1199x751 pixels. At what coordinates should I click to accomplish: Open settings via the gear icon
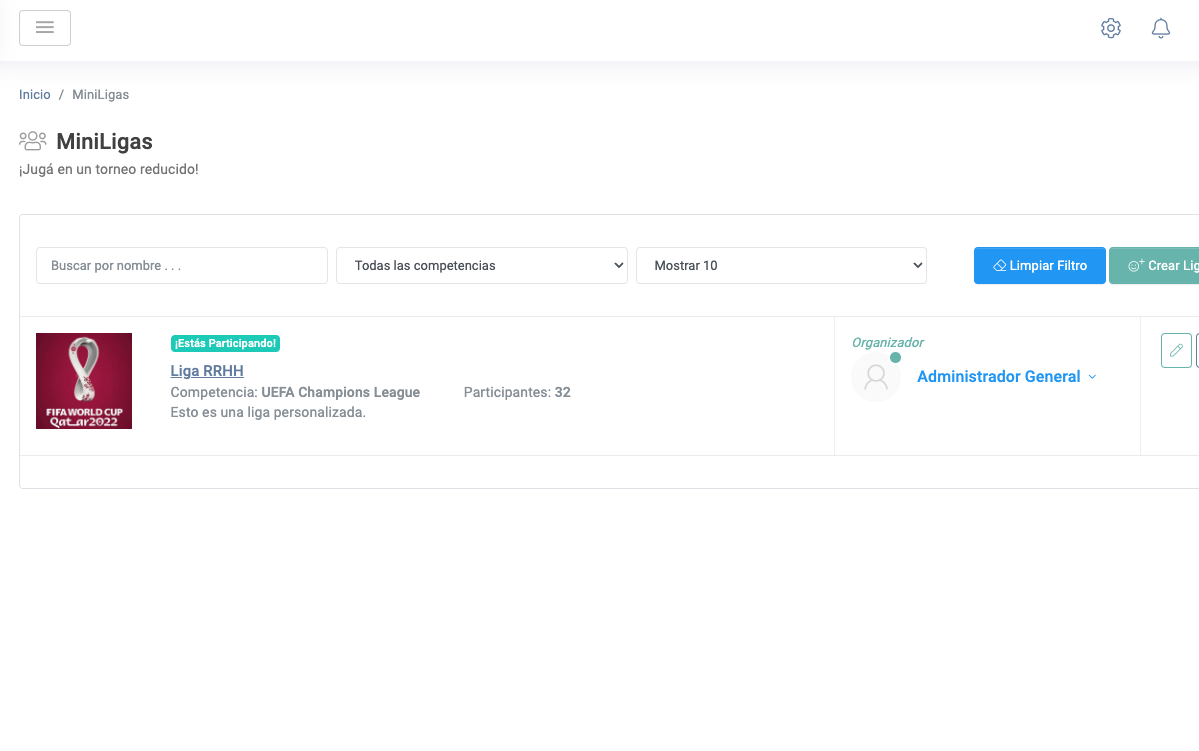click(1110, 28)
